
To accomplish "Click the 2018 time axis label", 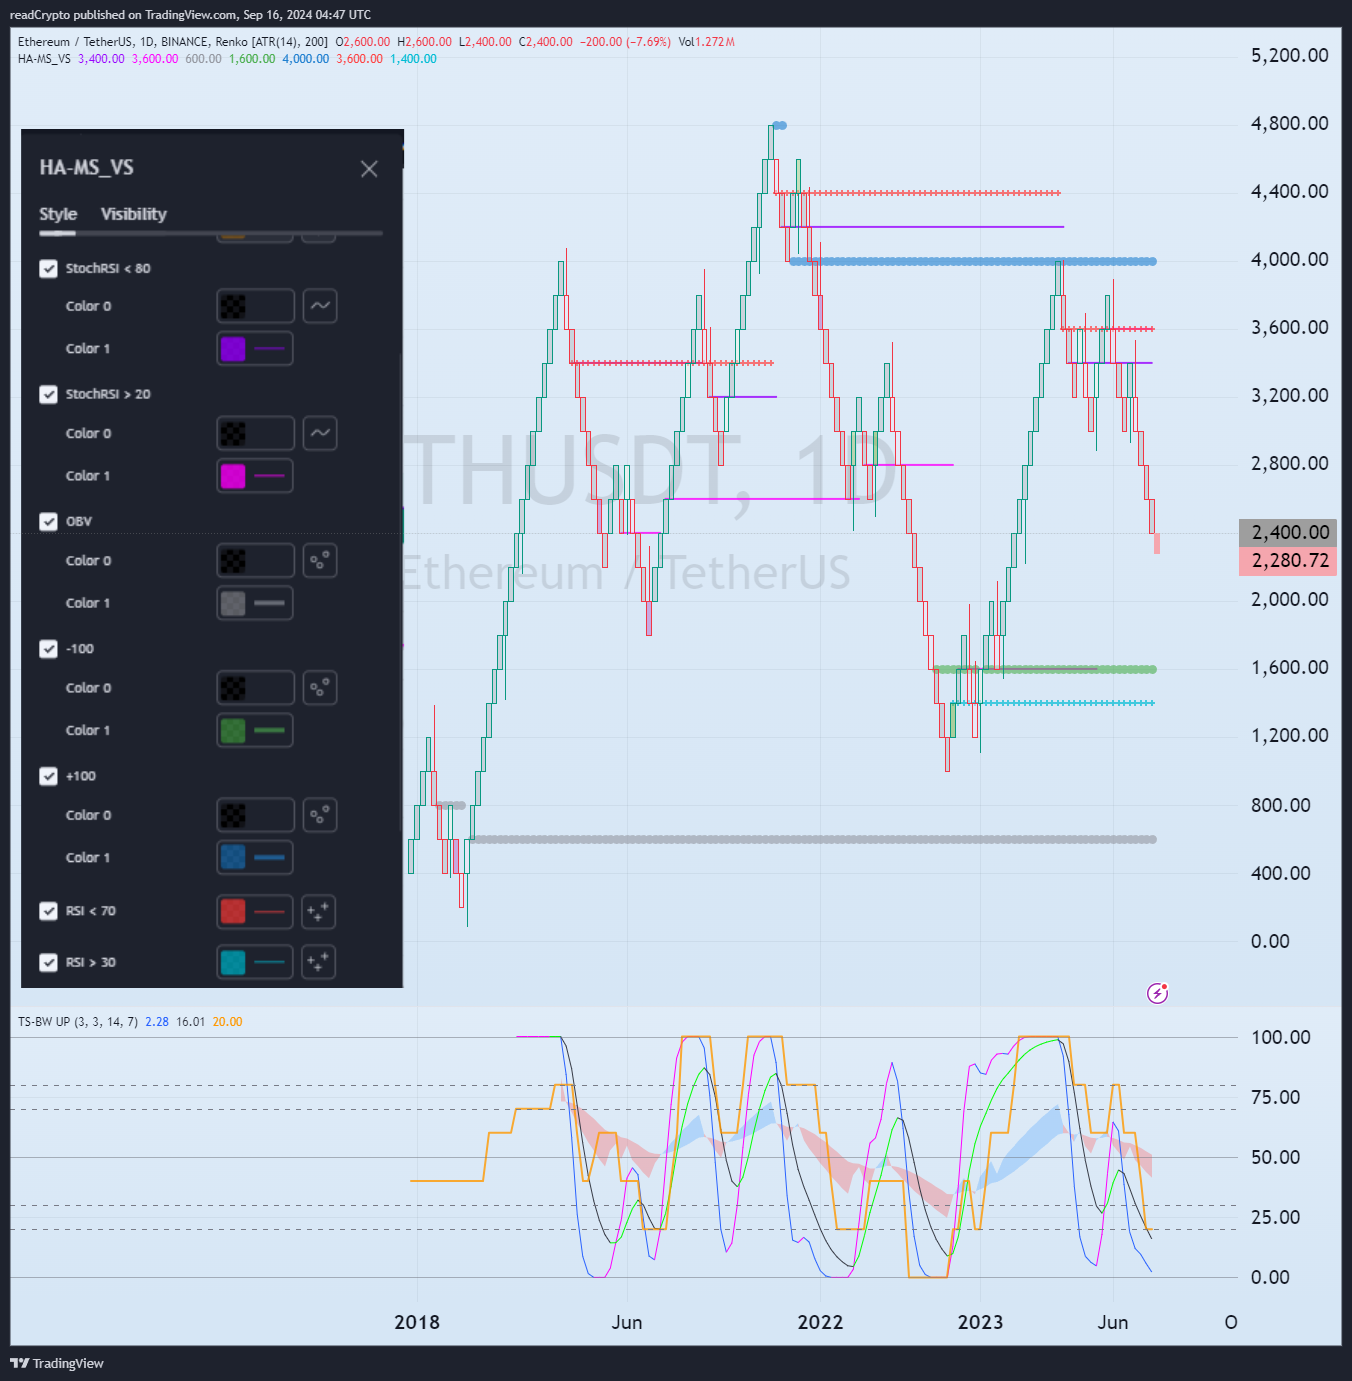I will pyautogui.click(x=417, y=1322).
